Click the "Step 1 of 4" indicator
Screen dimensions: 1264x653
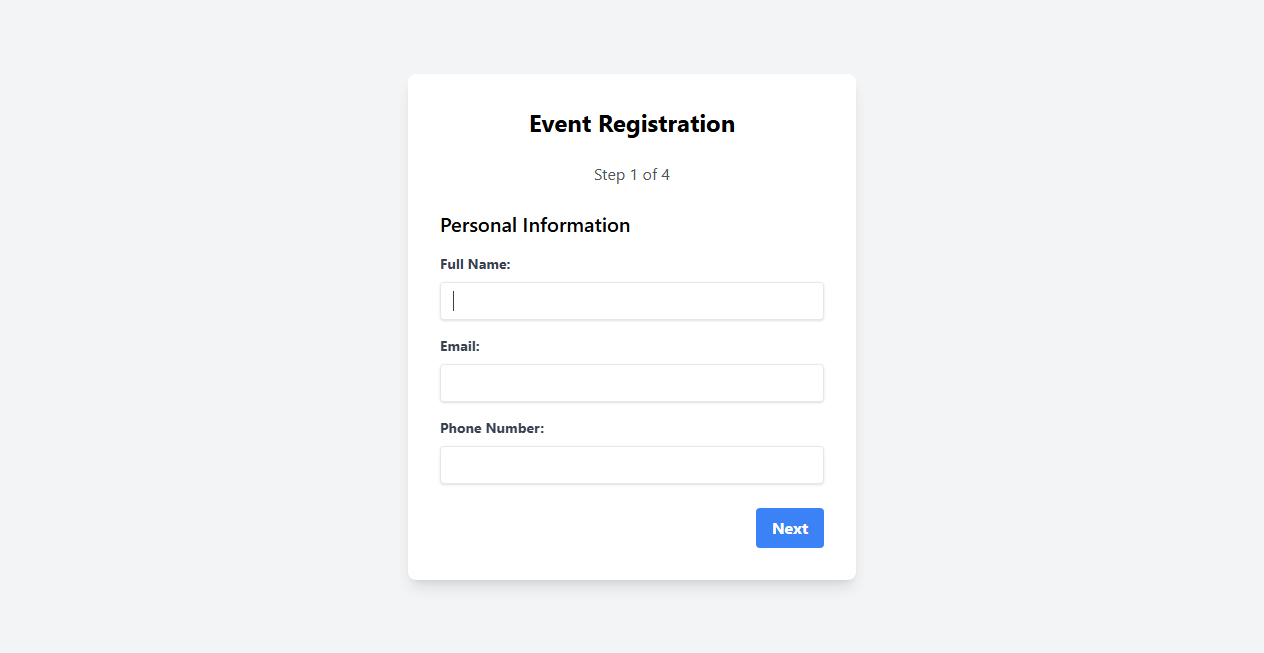pyautogui.click(x=632, y=175)
